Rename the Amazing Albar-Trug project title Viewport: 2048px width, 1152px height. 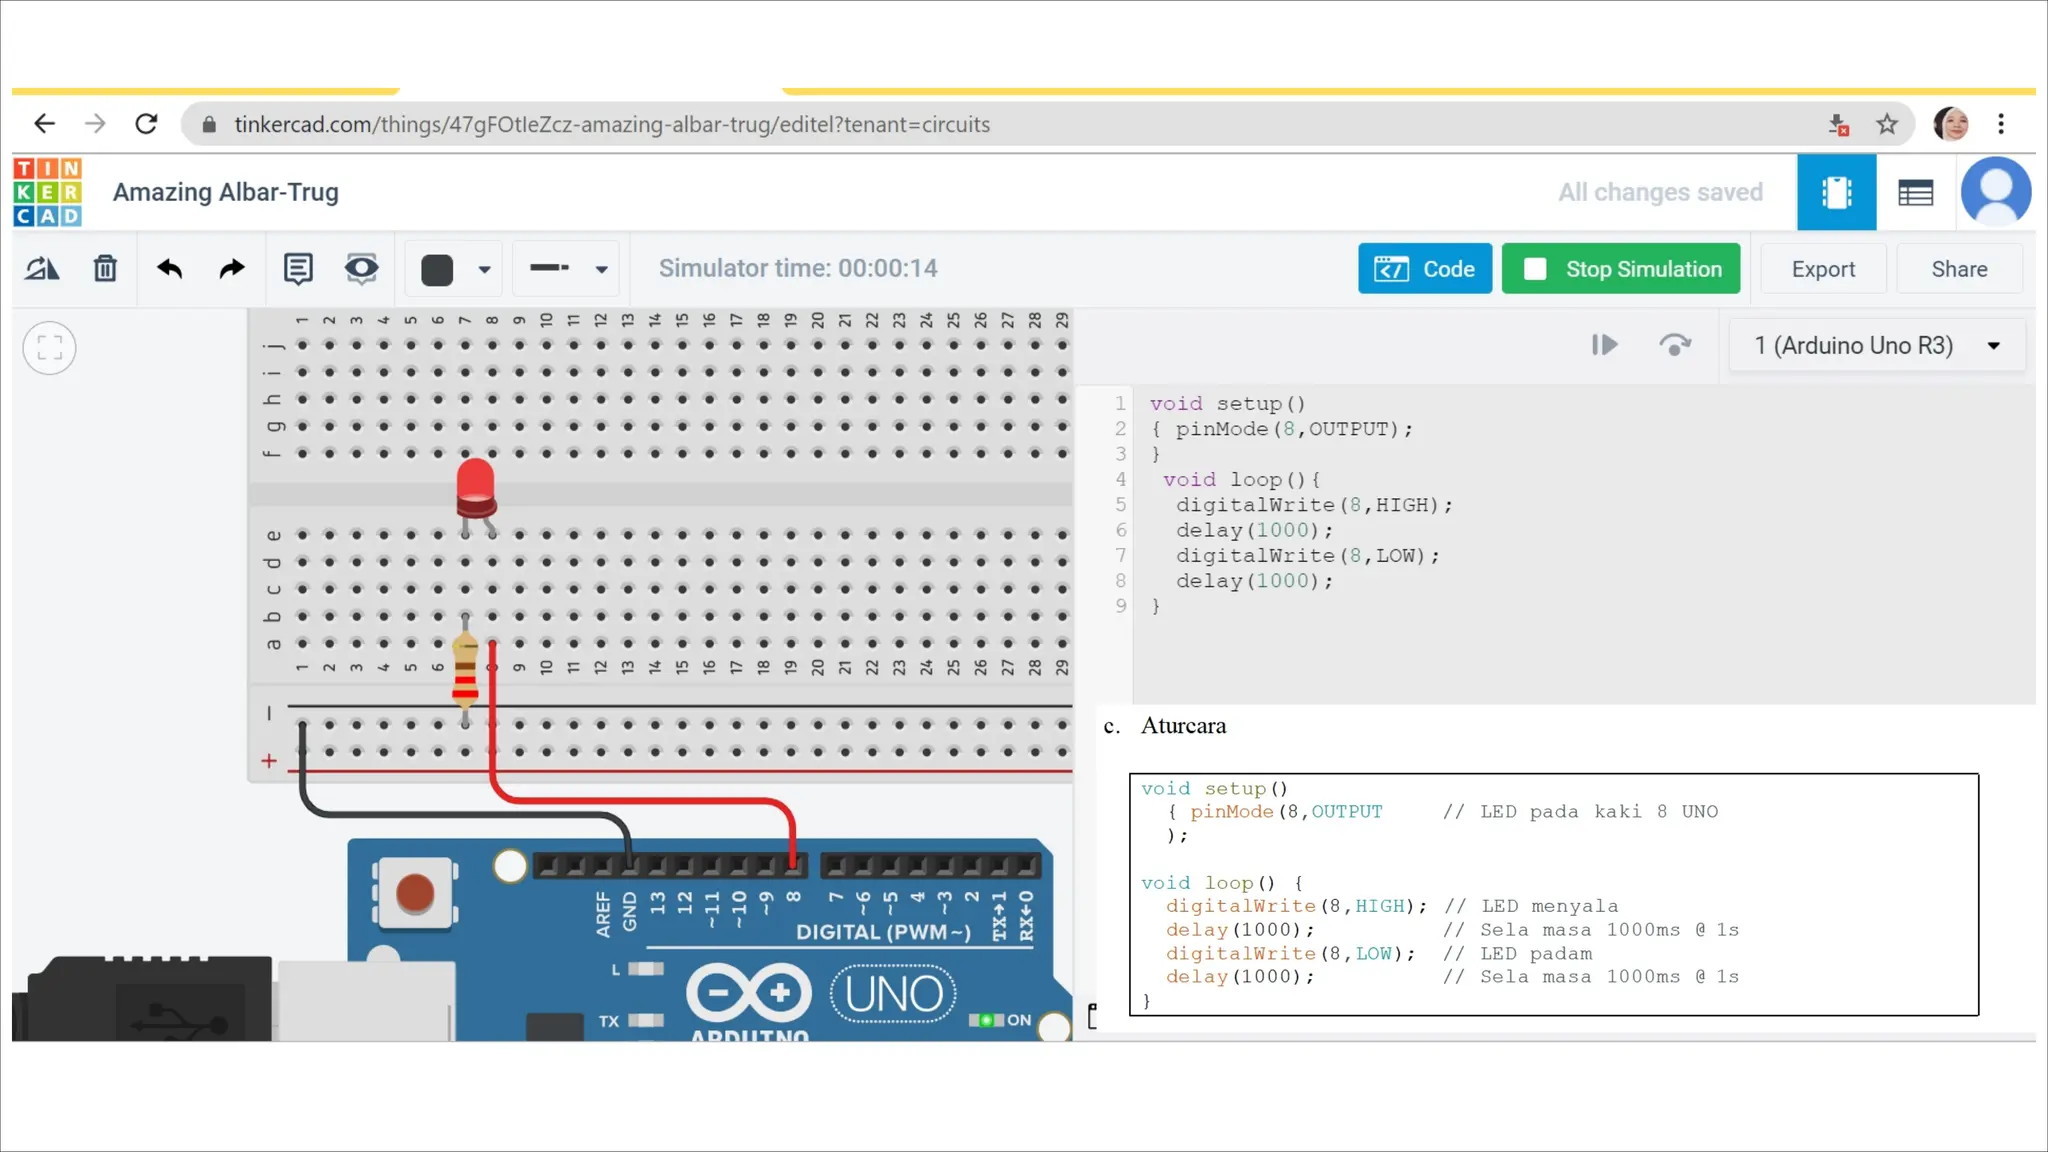click(x=226, y=192)
